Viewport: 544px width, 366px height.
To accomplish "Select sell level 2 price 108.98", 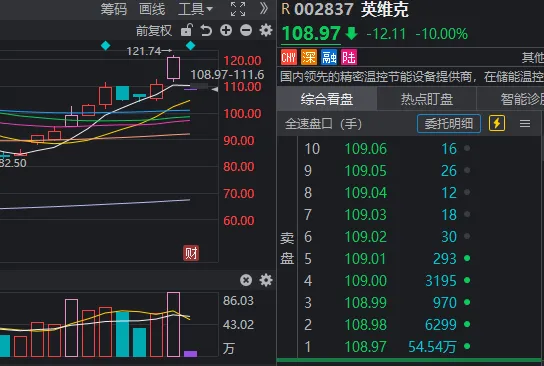I will coord(366,325).
